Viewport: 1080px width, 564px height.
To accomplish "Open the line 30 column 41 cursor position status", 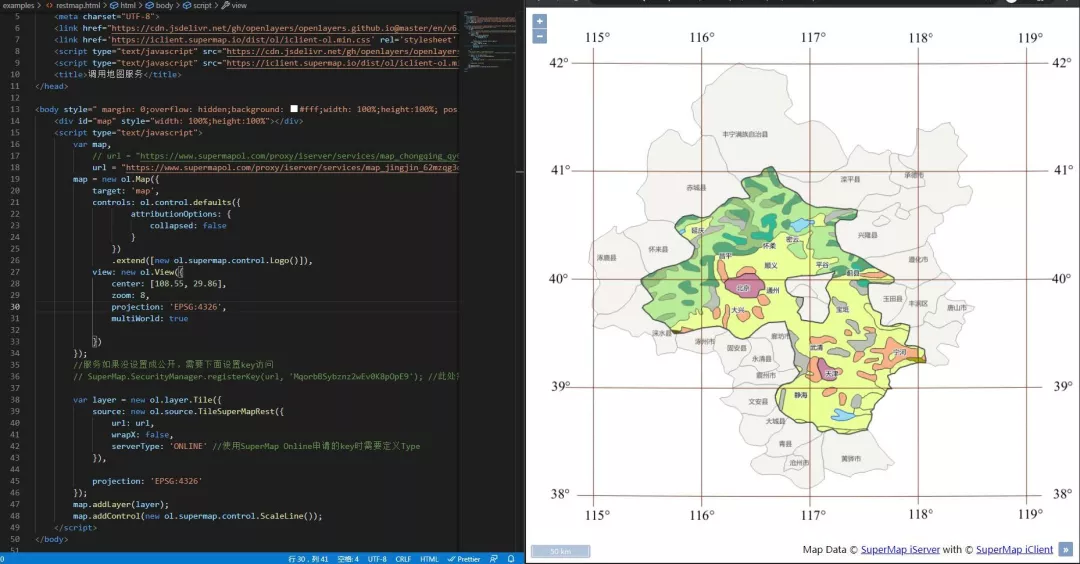I will (308, 558).
